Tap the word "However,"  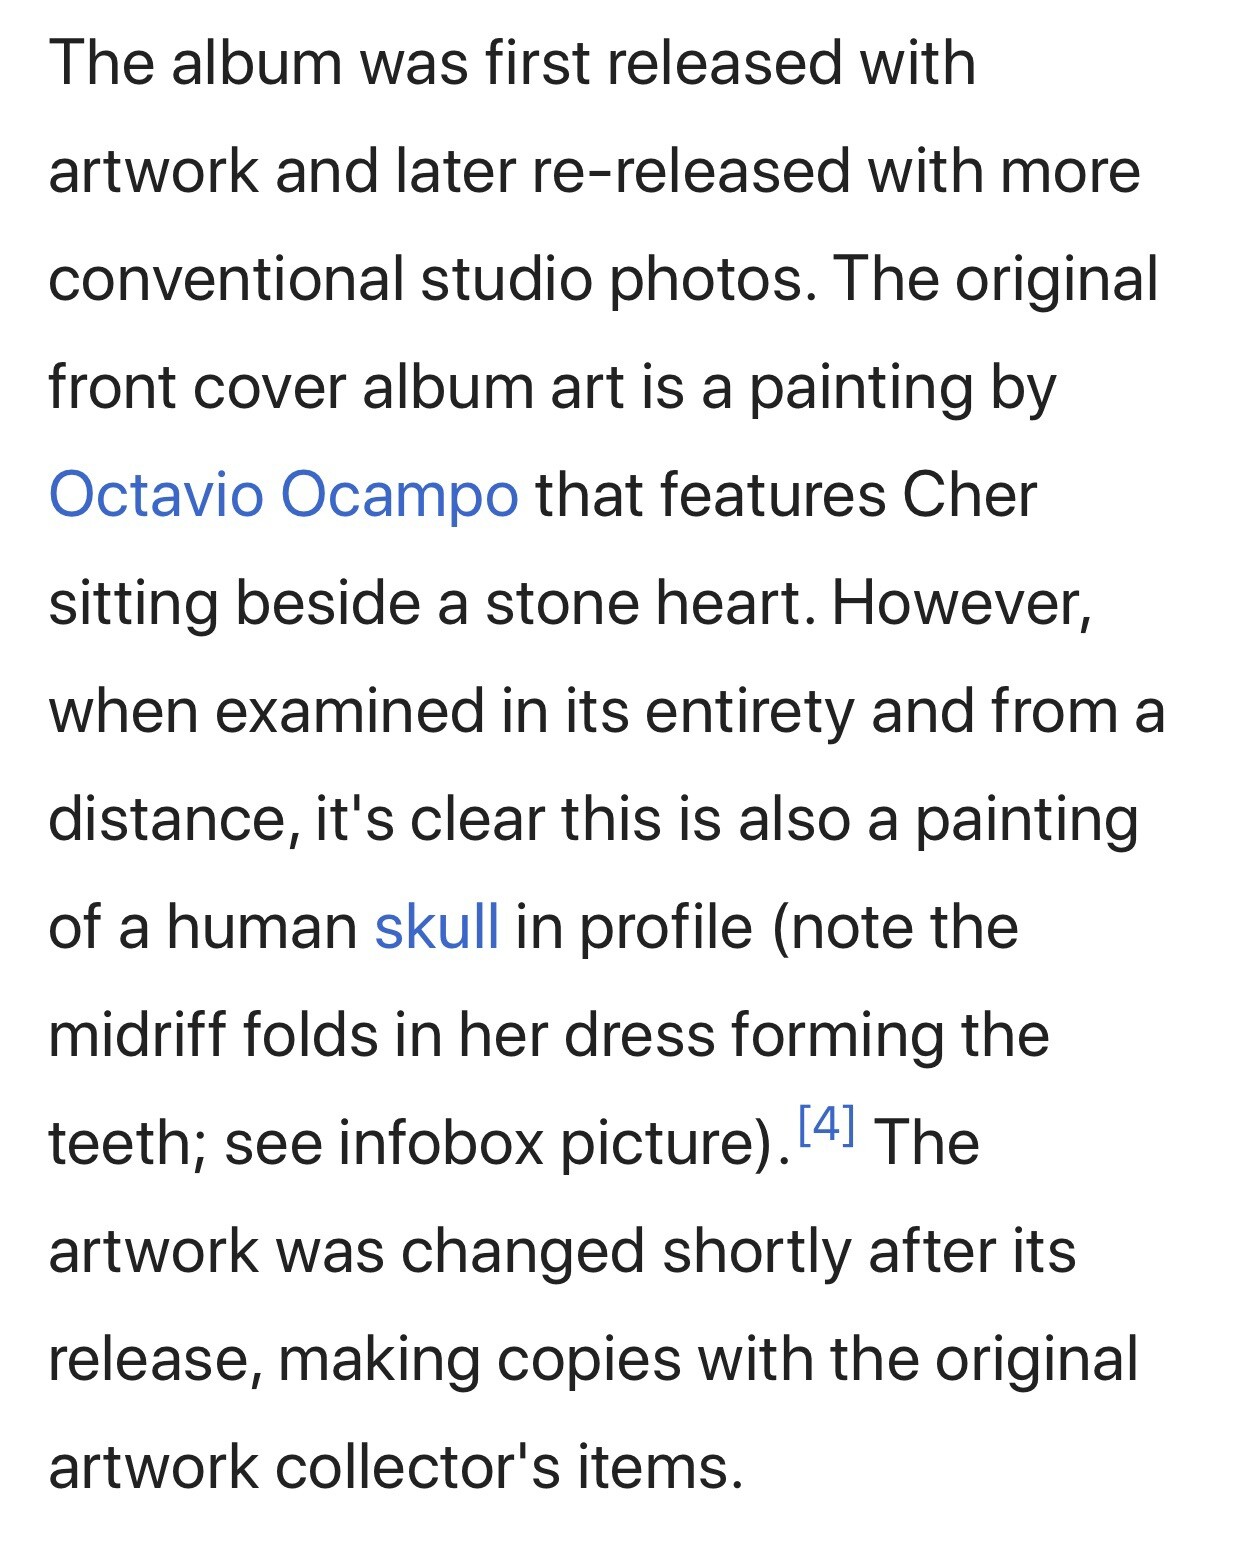click(961, 604)
